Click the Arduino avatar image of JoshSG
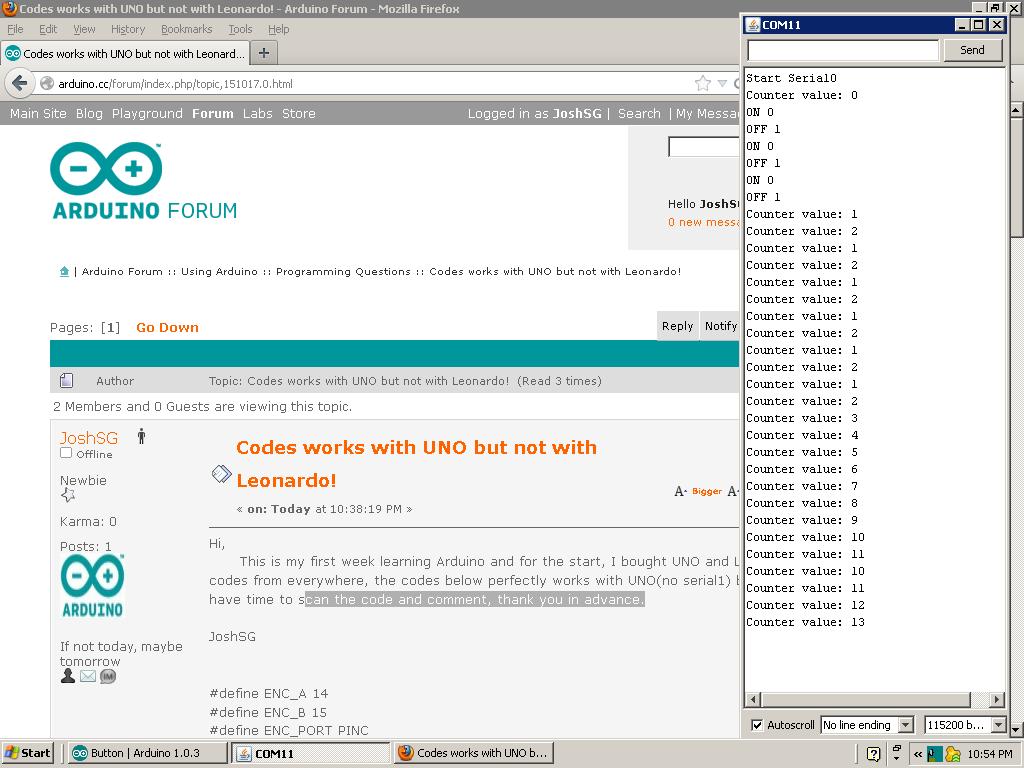 92,582
